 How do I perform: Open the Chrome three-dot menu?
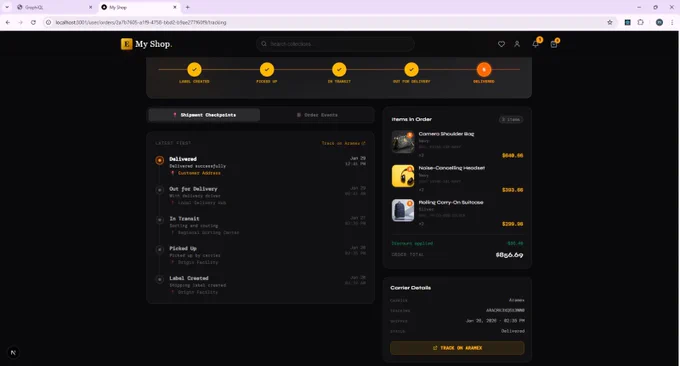tap(672, 23)
